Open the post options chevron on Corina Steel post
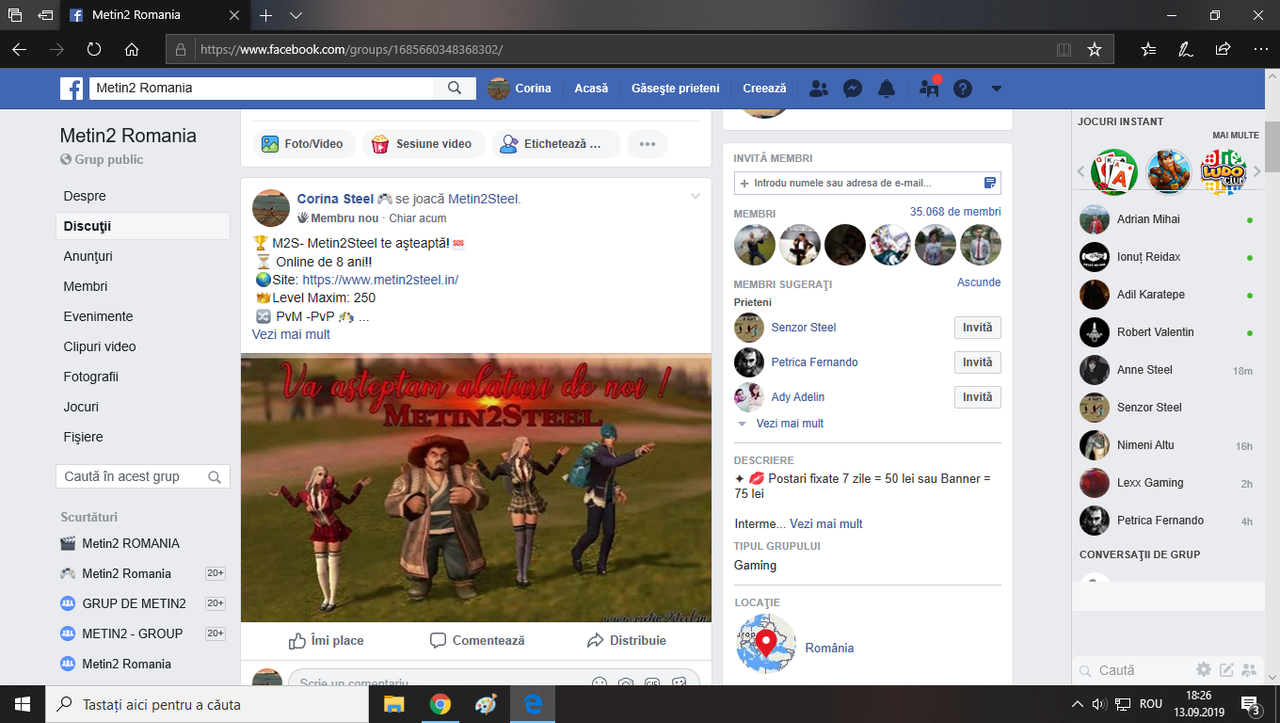The width and height of the screenshot is (1280, 723). click(696, 196)
